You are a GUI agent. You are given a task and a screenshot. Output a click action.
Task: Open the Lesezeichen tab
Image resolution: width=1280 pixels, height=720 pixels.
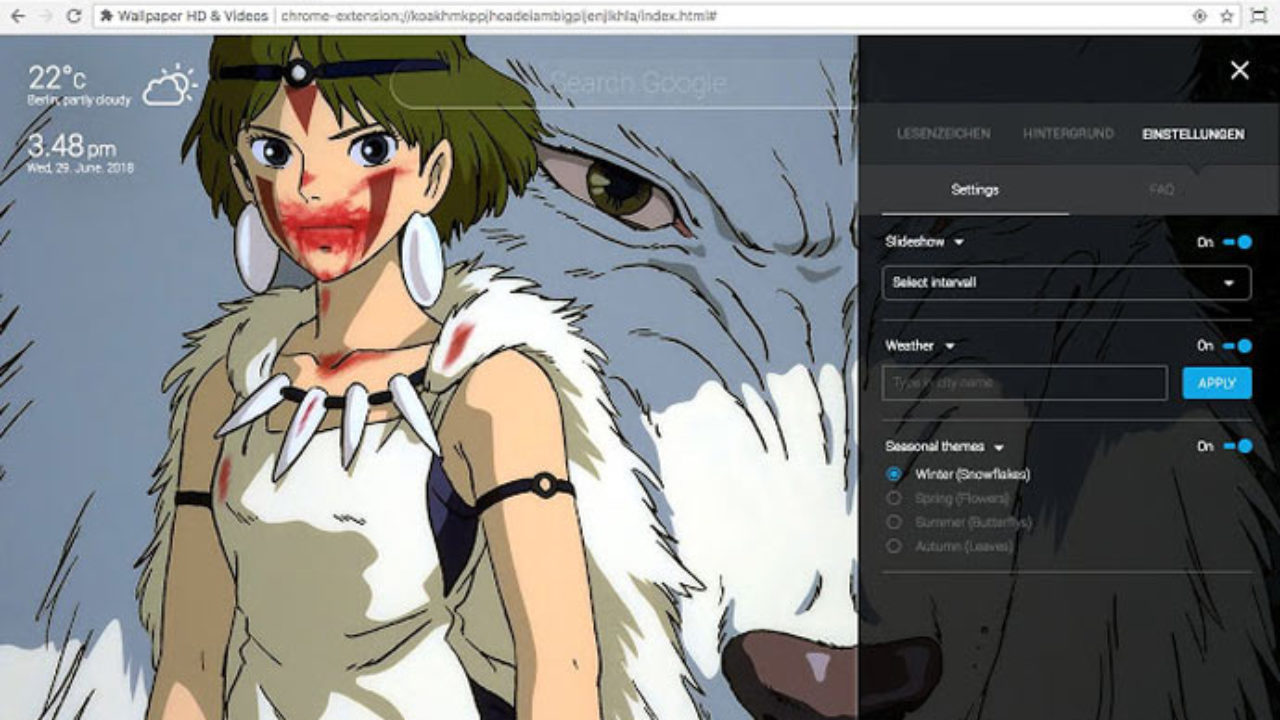pos(943,134)
